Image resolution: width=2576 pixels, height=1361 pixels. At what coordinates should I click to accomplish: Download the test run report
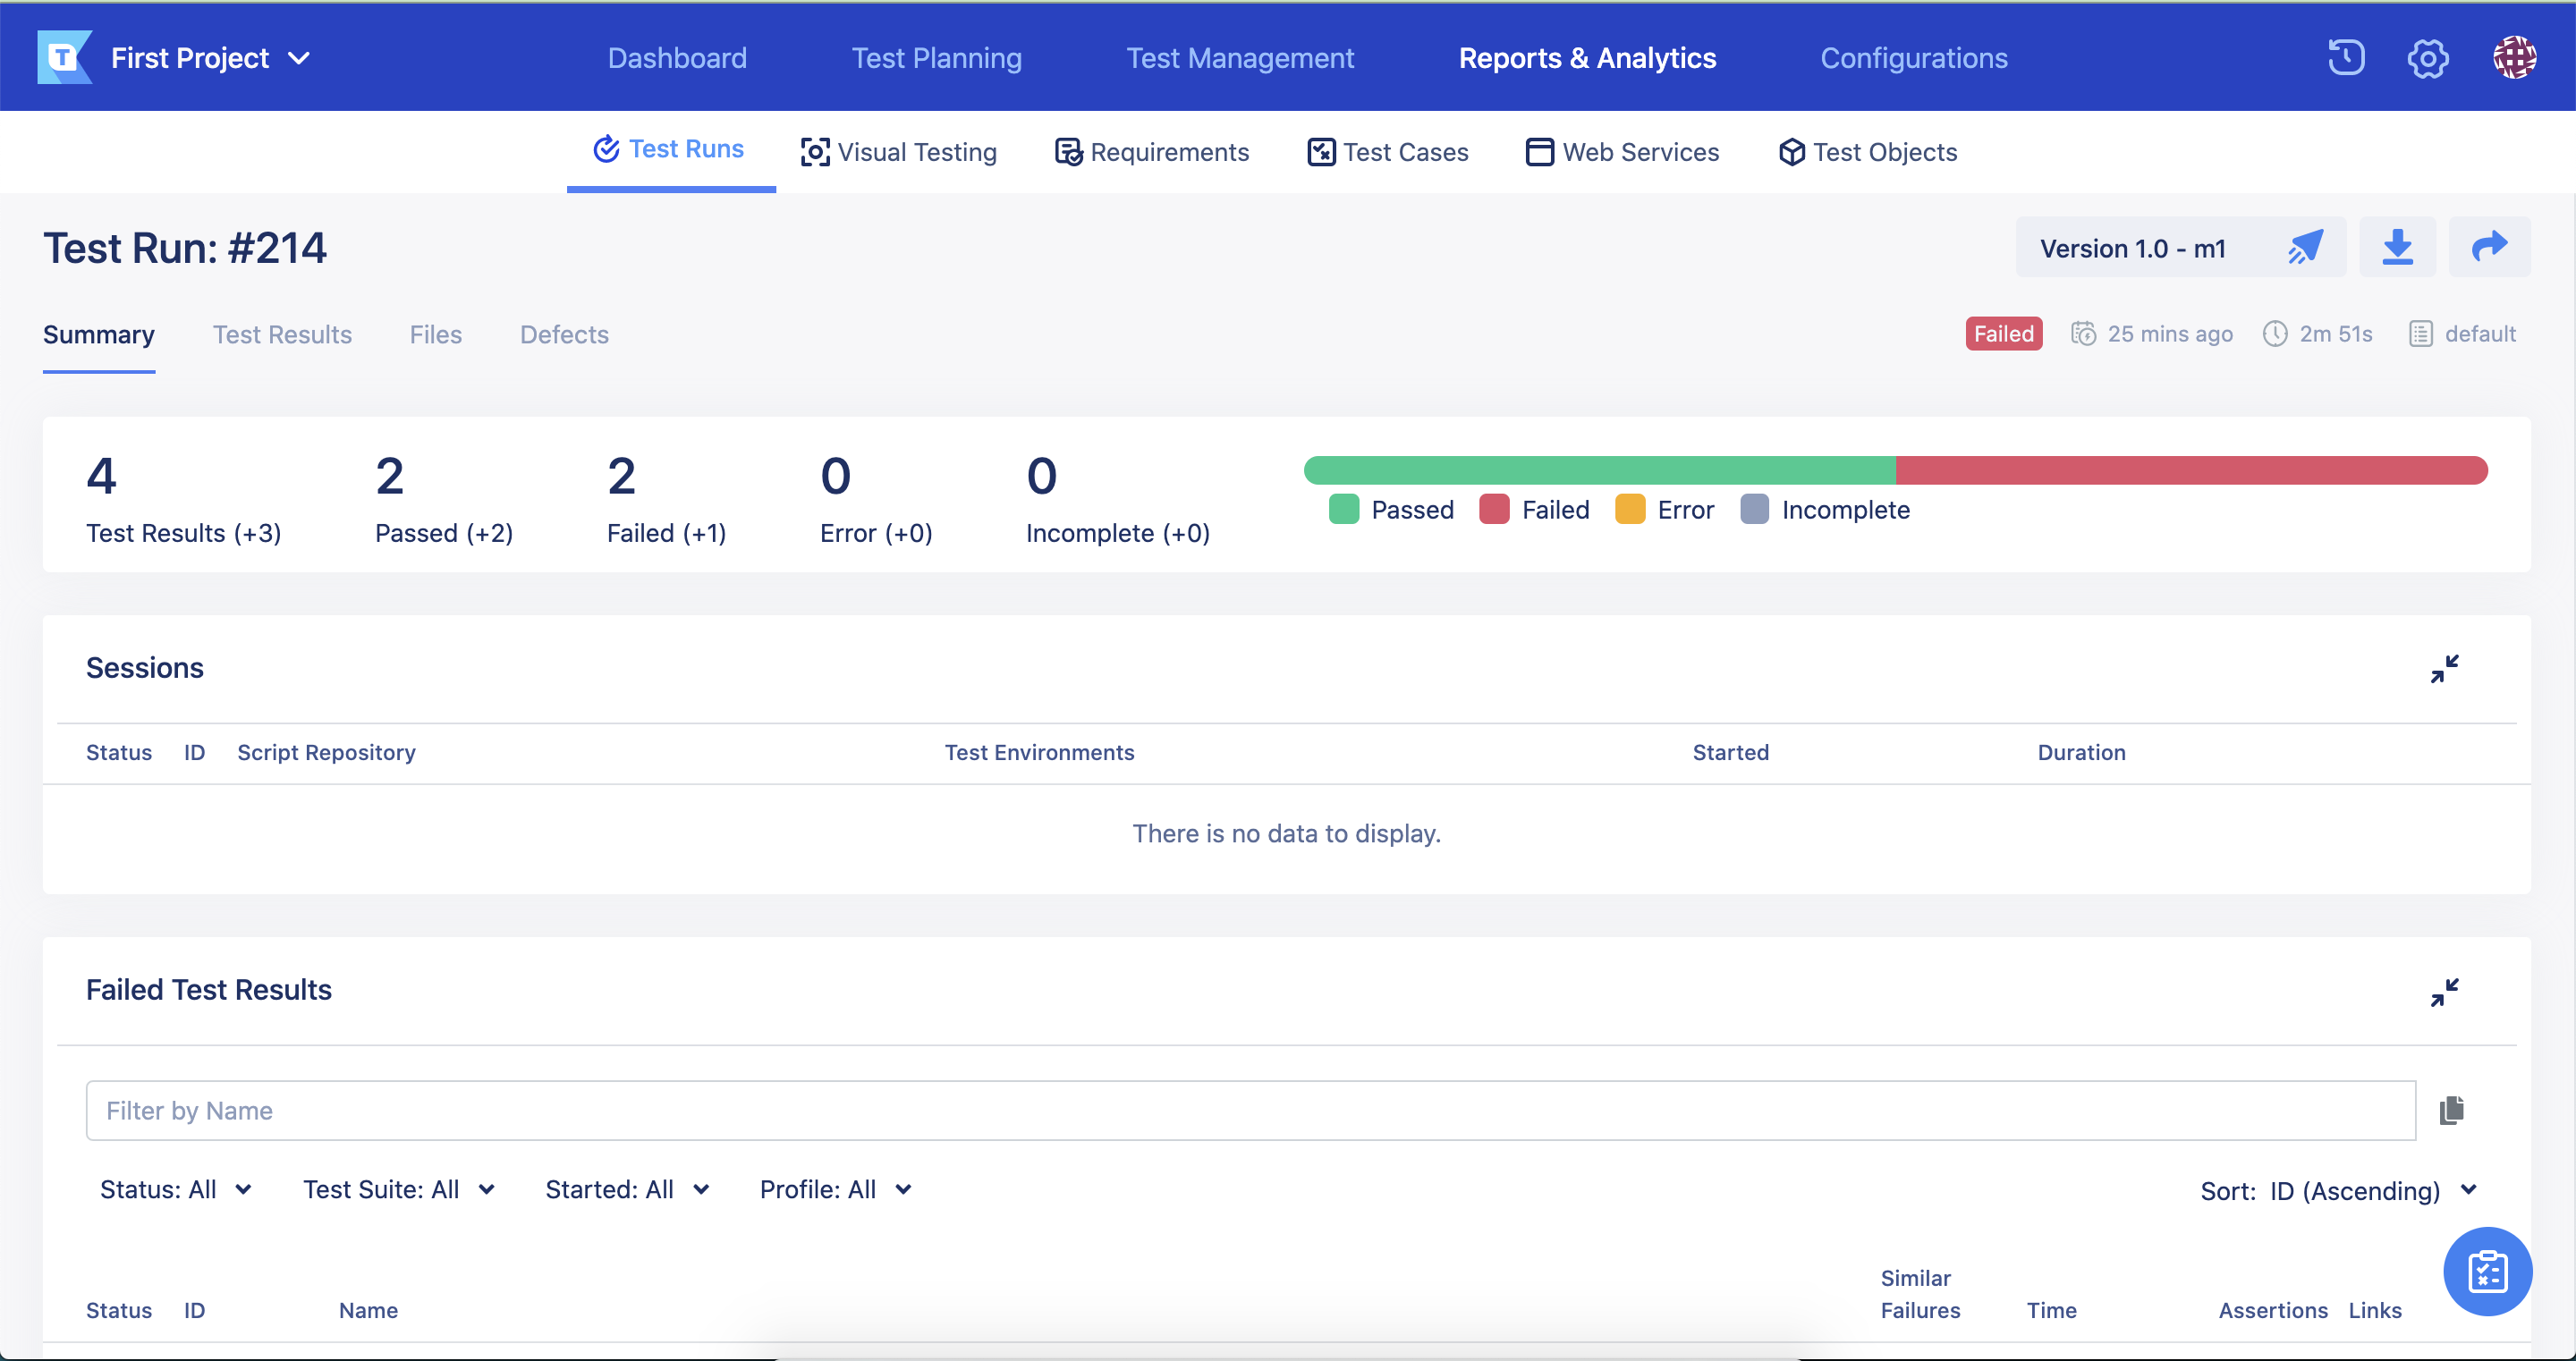[2397, 247]
